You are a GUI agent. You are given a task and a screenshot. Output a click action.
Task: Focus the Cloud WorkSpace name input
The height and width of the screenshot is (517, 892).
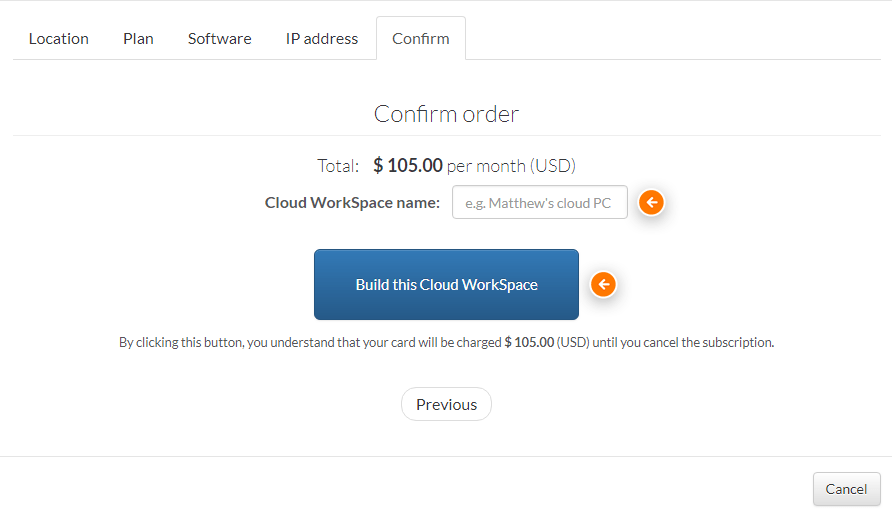coord(540,202)
